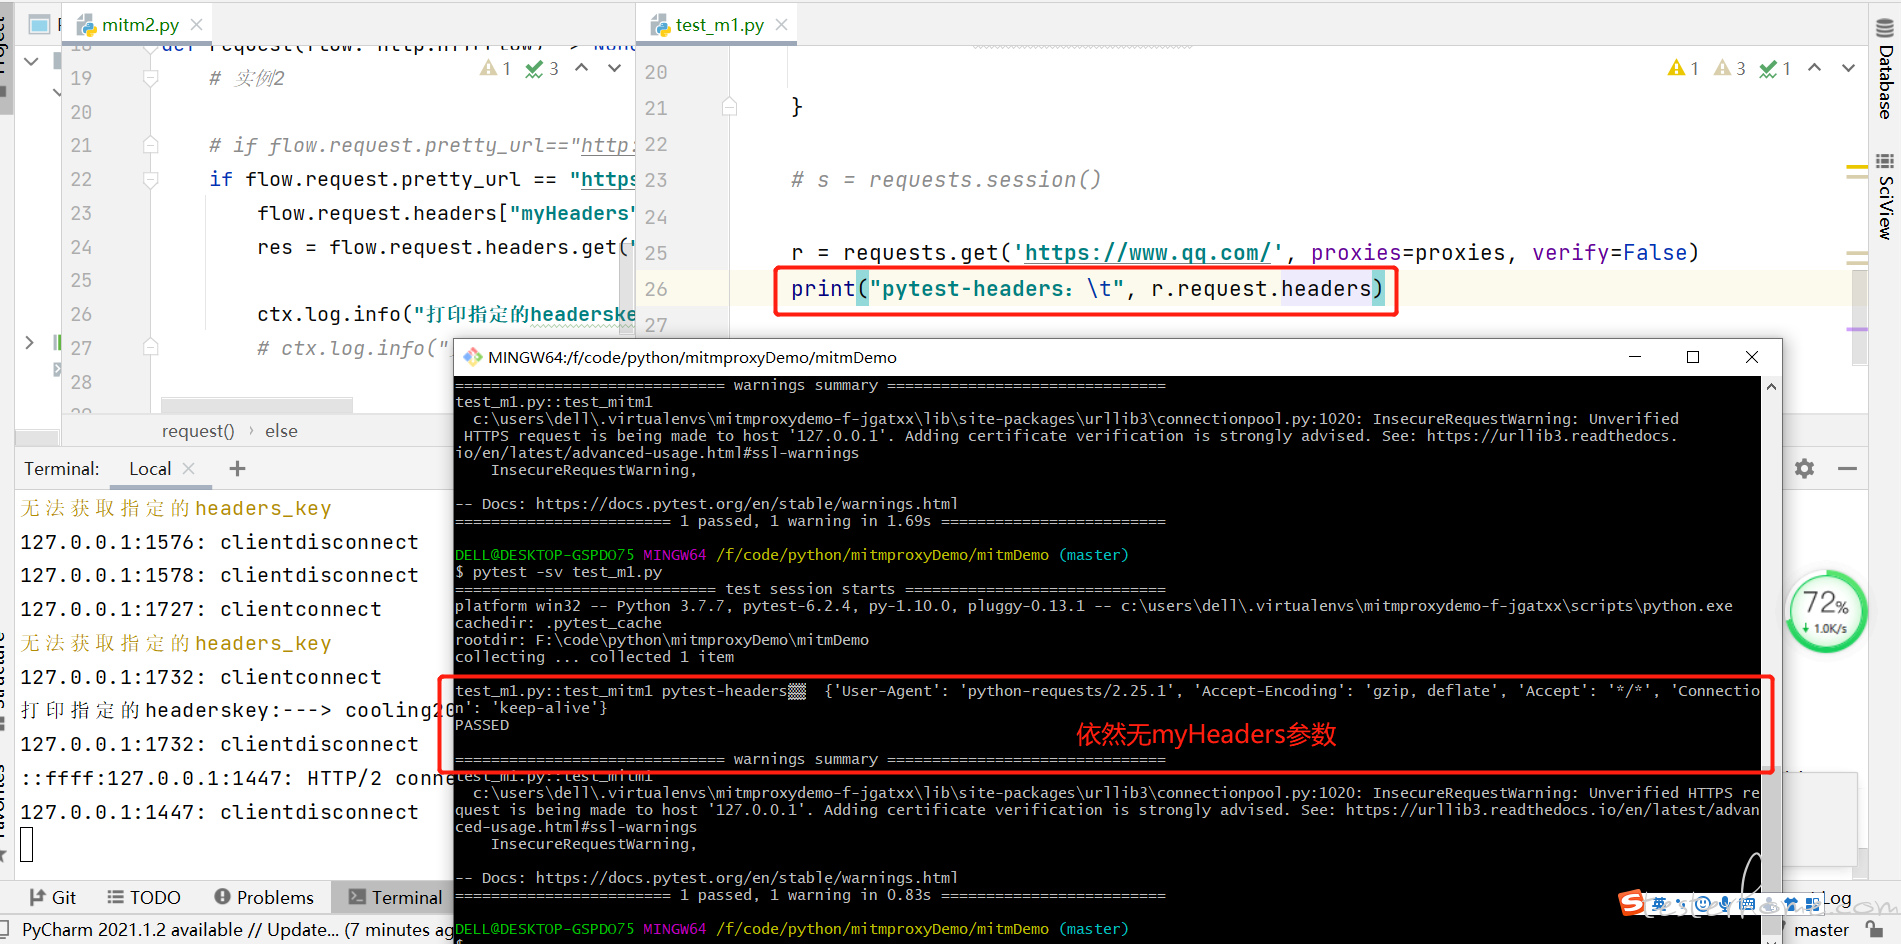Viewport: 1901px width, 944px height.
Task: Collapse the code fold at line 19
Action: coord(150,78)
